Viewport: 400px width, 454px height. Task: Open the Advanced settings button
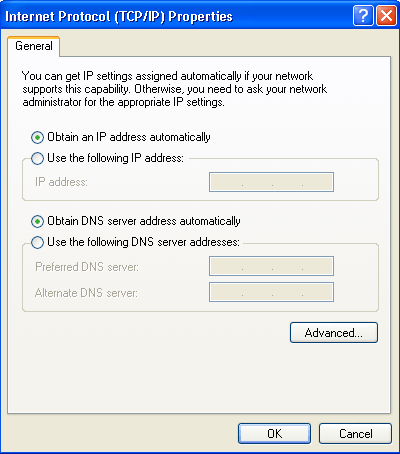click(x=334, y=332)
